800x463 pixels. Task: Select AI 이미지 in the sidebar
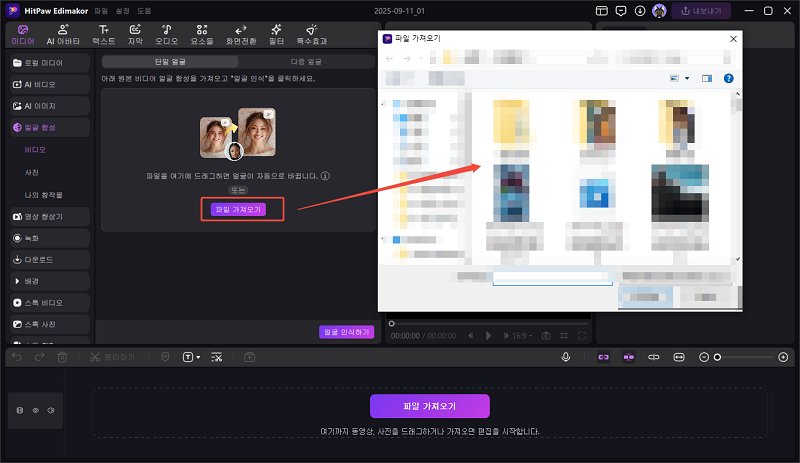49,106
